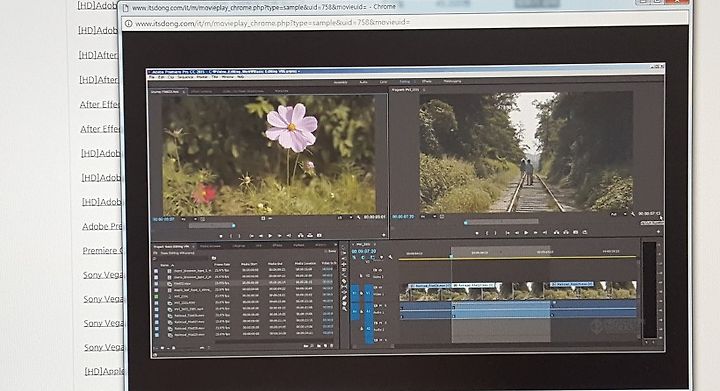Click Extract button in Program monitor

tap(566, 232)
